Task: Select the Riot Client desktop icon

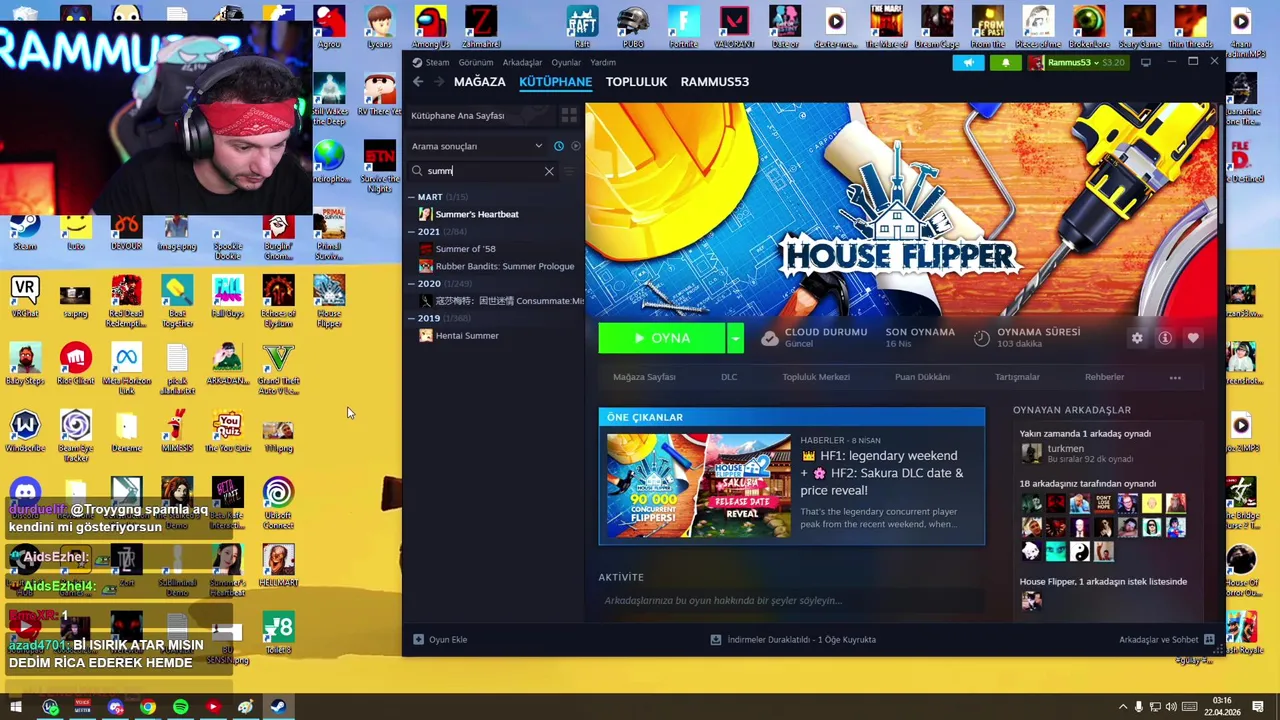Action: [x=76, y=364]
